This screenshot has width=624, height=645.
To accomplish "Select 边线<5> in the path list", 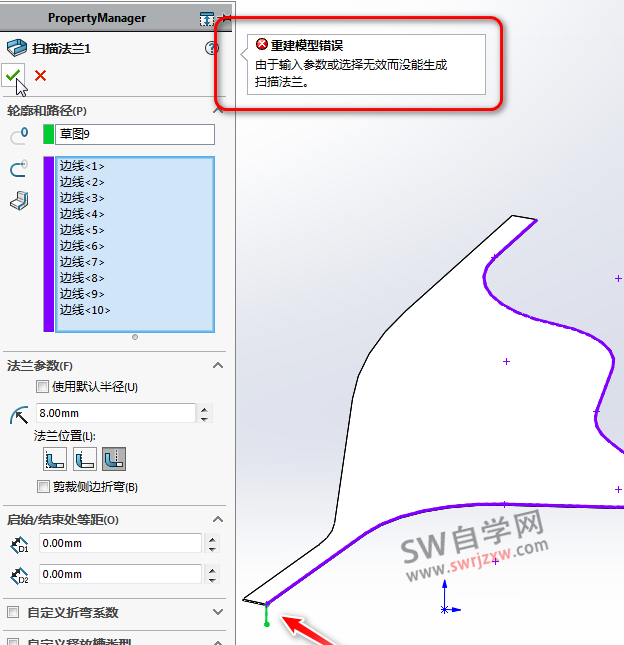I will (82, 230).
